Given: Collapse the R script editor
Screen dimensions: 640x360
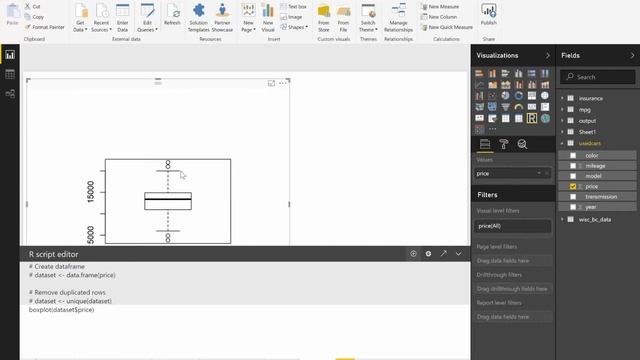Looking at the screenshot, I should 458,254.
